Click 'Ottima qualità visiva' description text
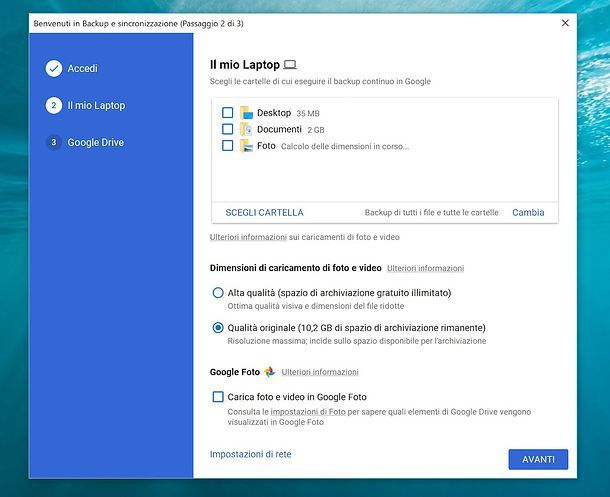Image resolution: width=610 pixels, height=497 pixels. click(x=316, y=306)
